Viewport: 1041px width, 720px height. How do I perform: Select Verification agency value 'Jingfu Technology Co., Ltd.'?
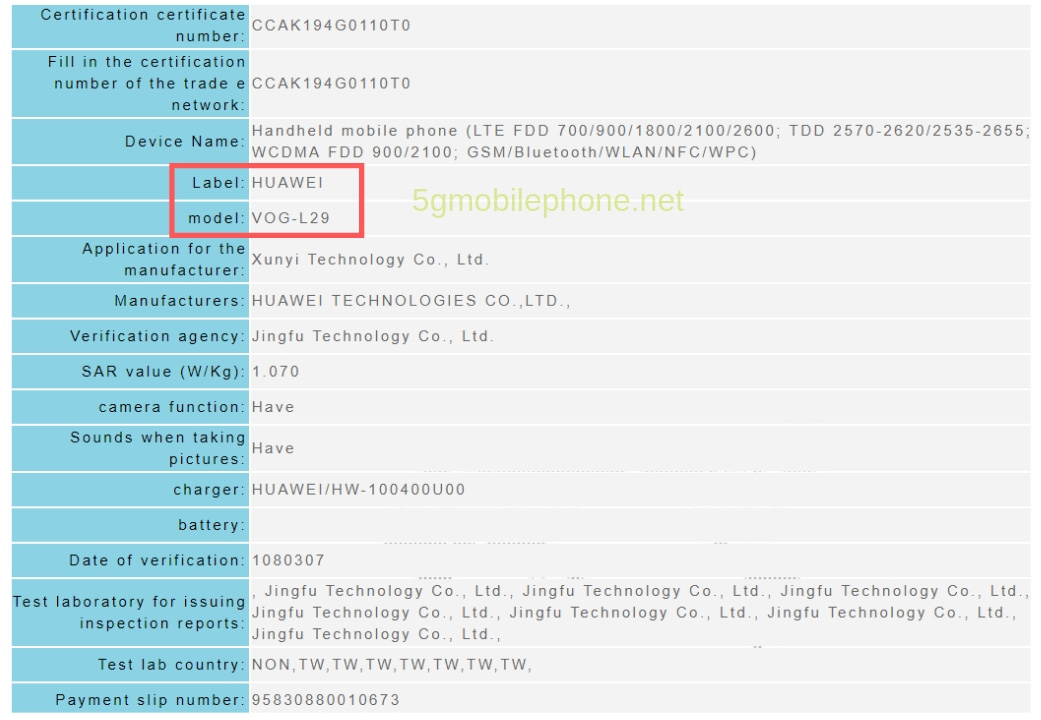372,336
